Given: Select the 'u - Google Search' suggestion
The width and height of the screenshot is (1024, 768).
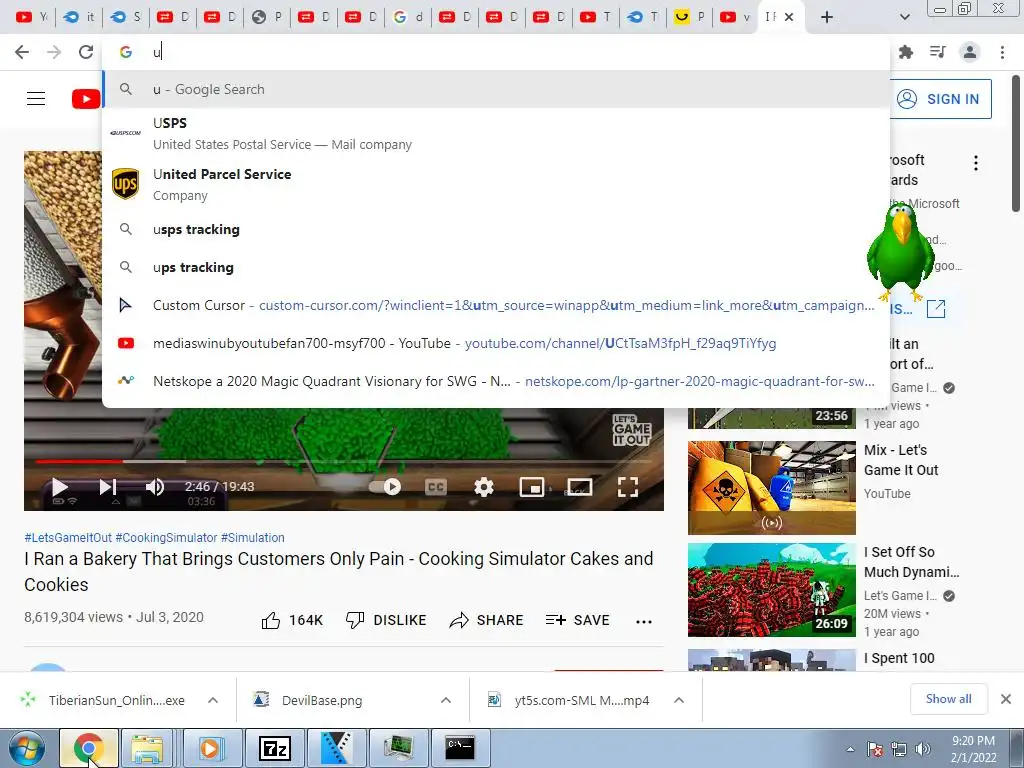Looking at the screenshot, I should (496, 89).
